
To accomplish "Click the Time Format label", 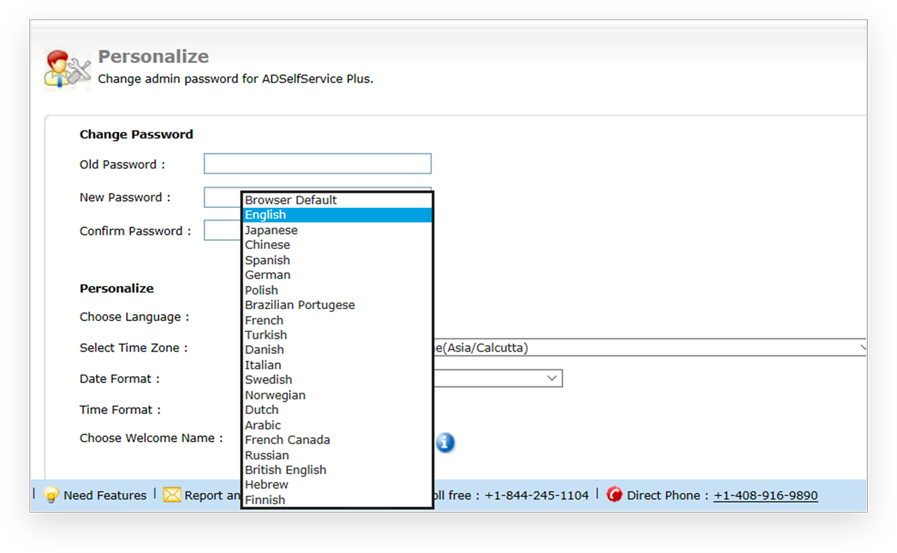I will coord(120,409).
